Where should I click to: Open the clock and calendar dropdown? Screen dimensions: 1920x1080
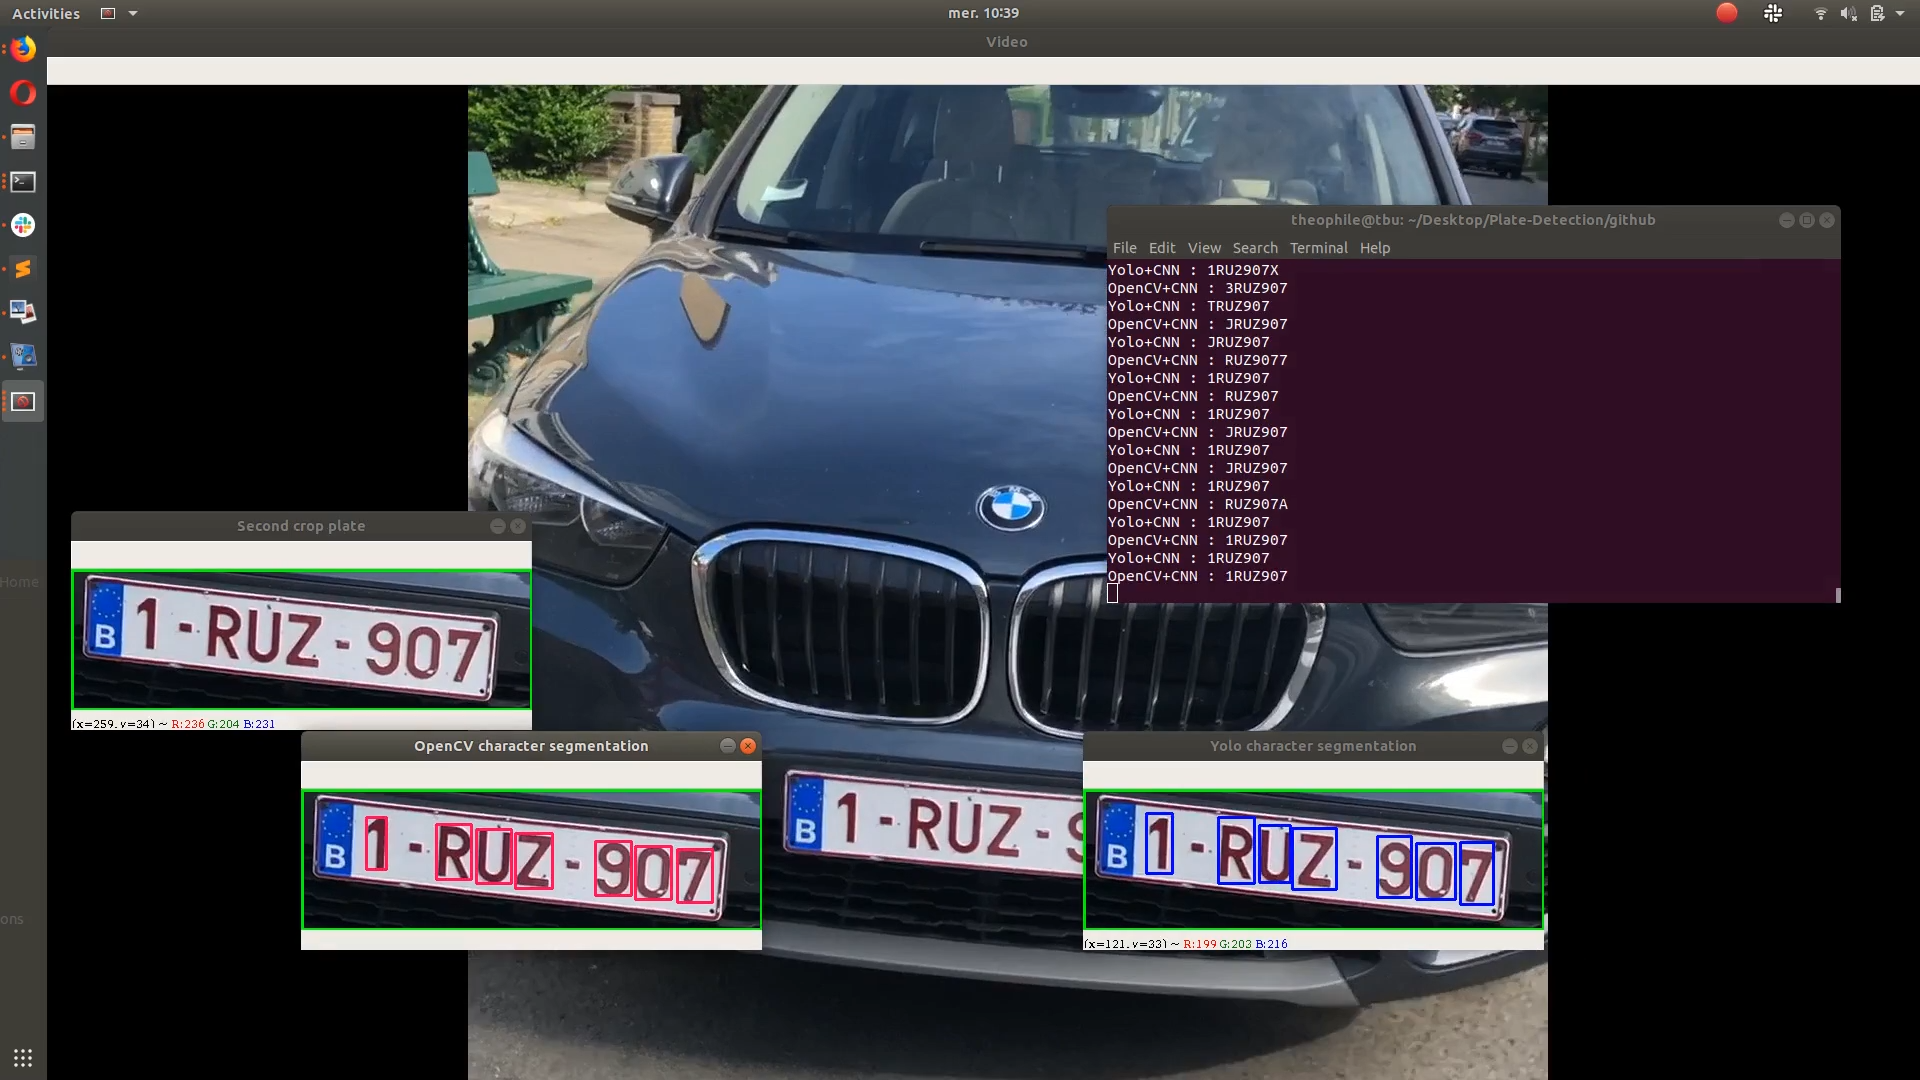(983, 13)
